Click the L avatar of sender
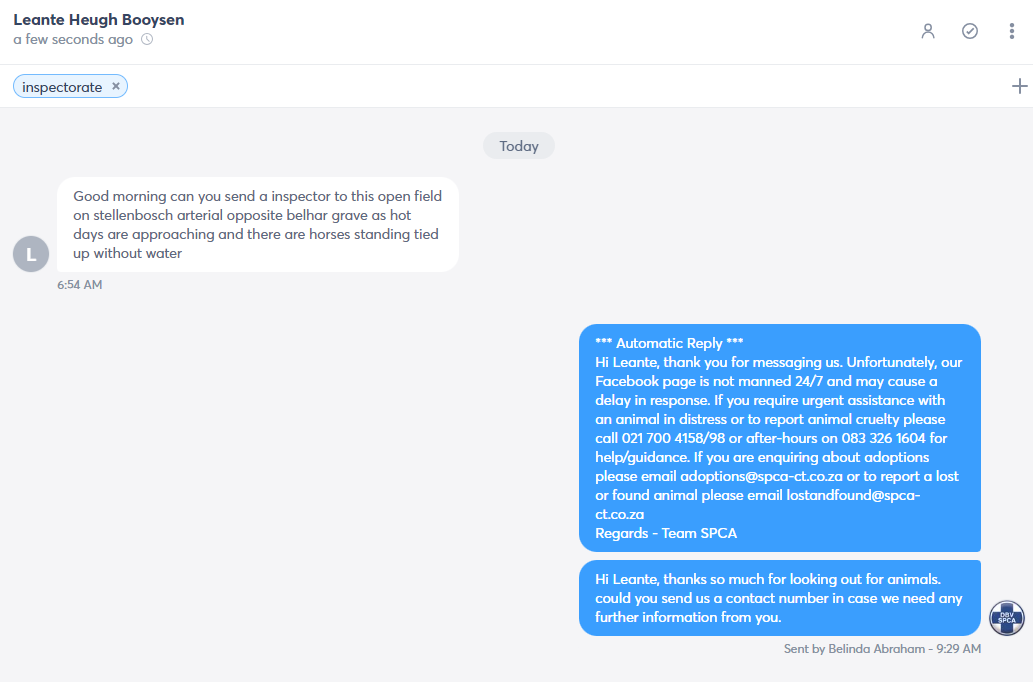This screenshot has width=1033, height=682. coord(31,254)
